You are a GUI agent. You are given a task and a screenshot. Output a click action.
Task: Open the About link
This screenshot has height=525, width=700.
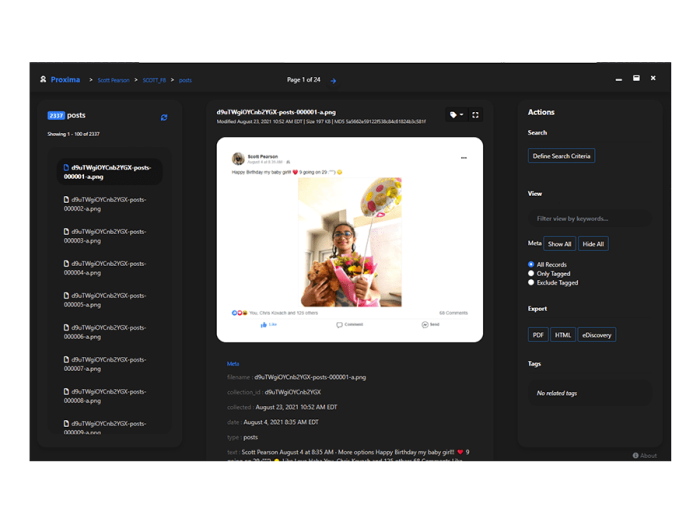point(645,455)
